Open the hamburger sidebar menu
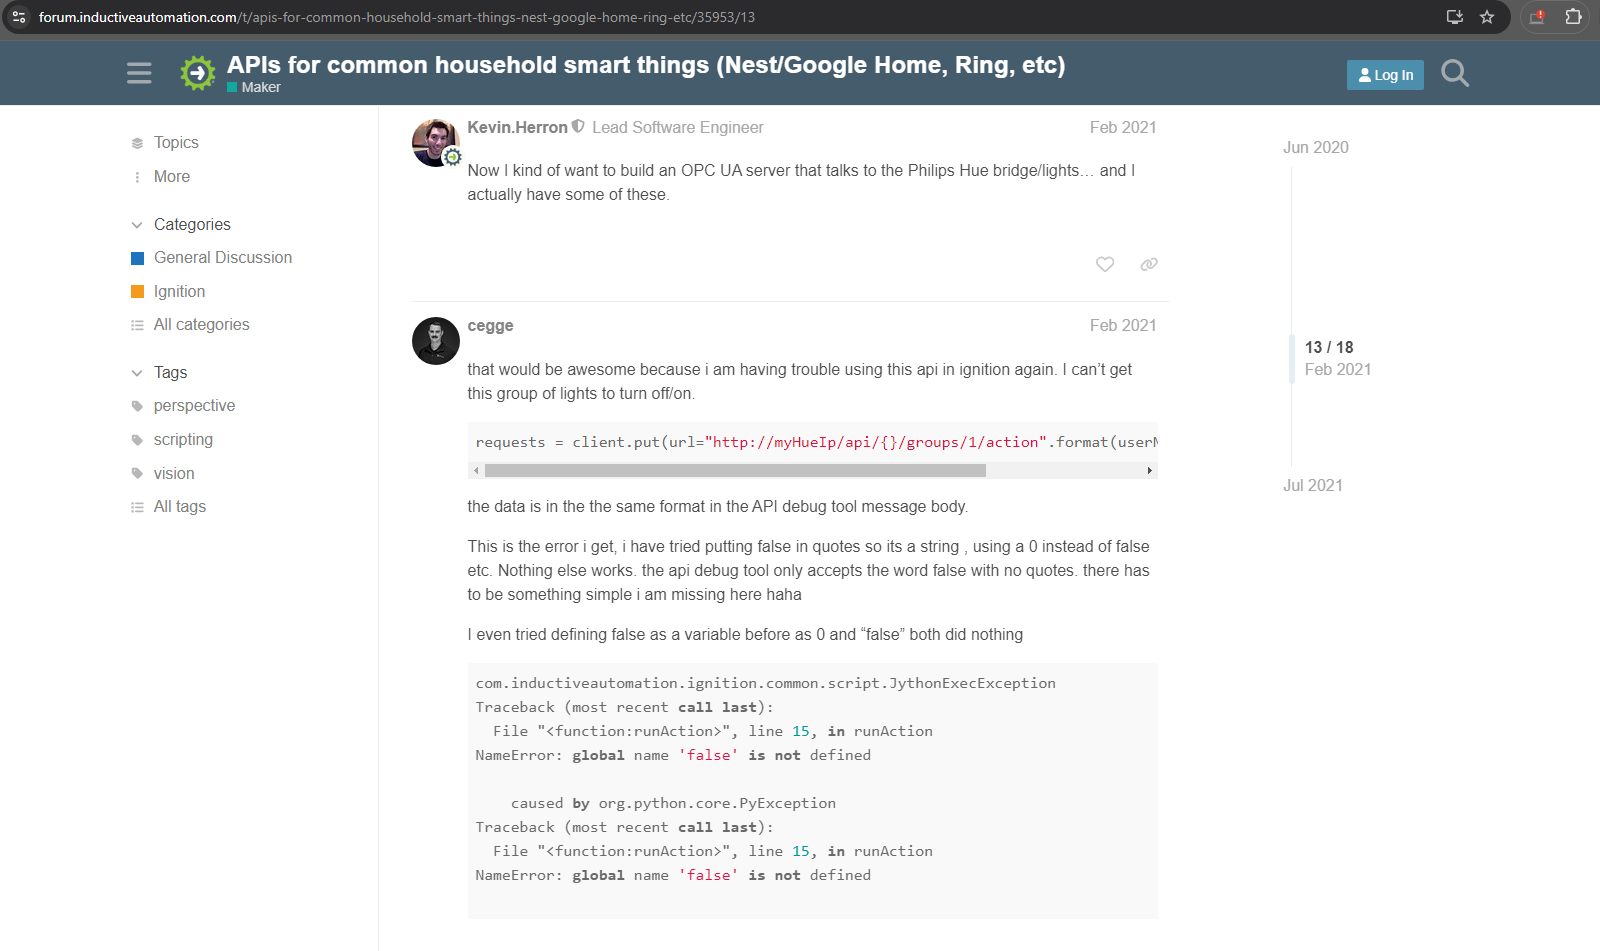Screen dimensions: 1600x951 coord(139,73)
